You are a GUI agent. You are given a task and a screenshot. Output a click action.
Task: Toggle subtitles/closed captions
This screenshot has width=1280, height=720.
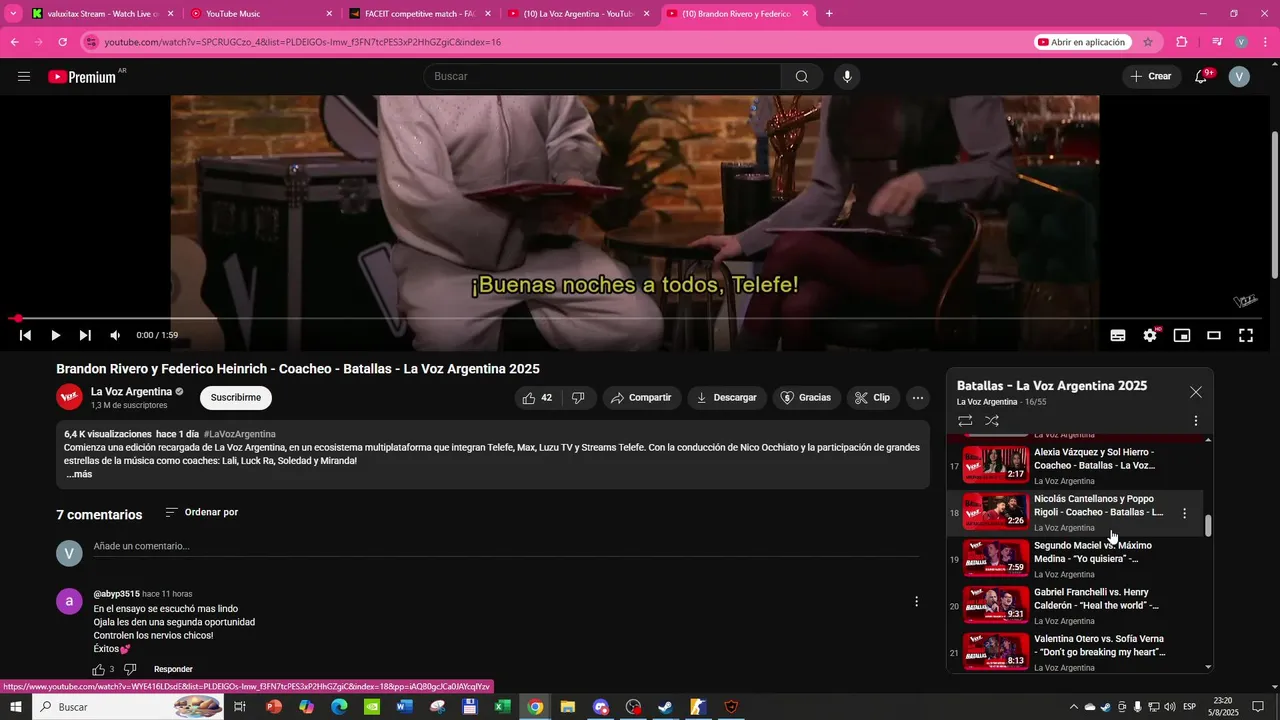[x=1118, y=336]
